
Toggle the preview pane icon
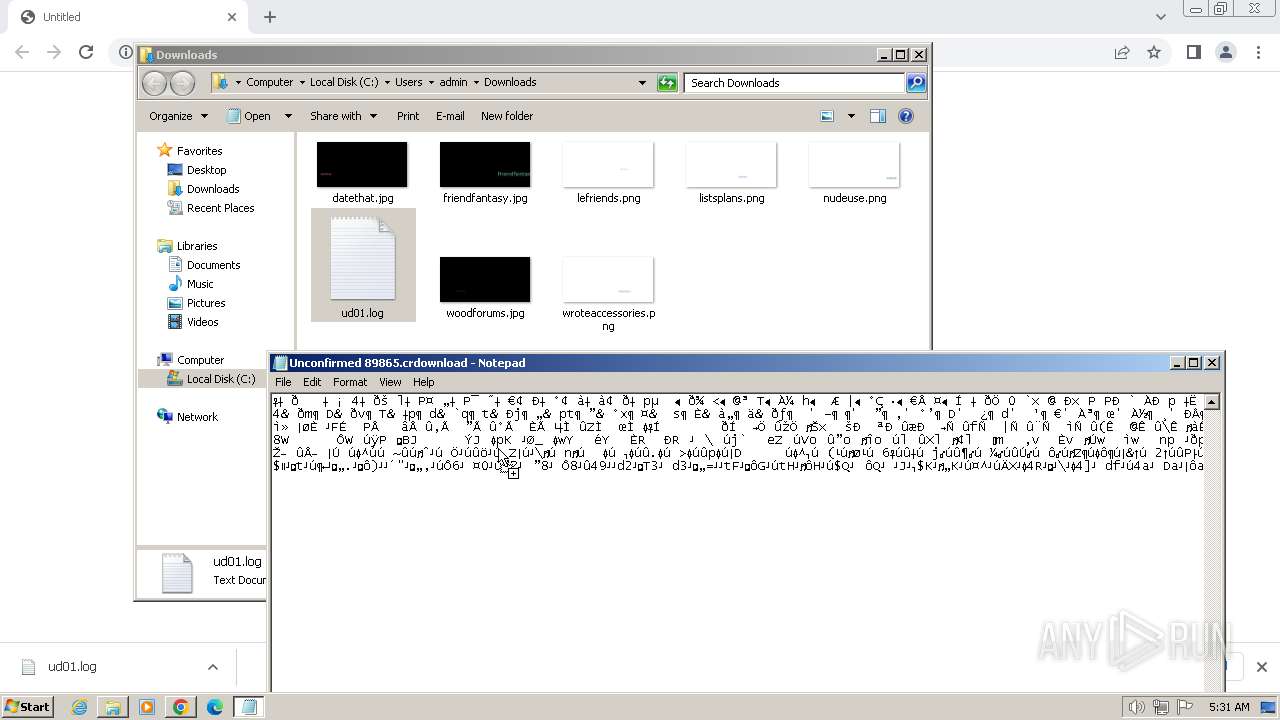(x=877, y=116)
